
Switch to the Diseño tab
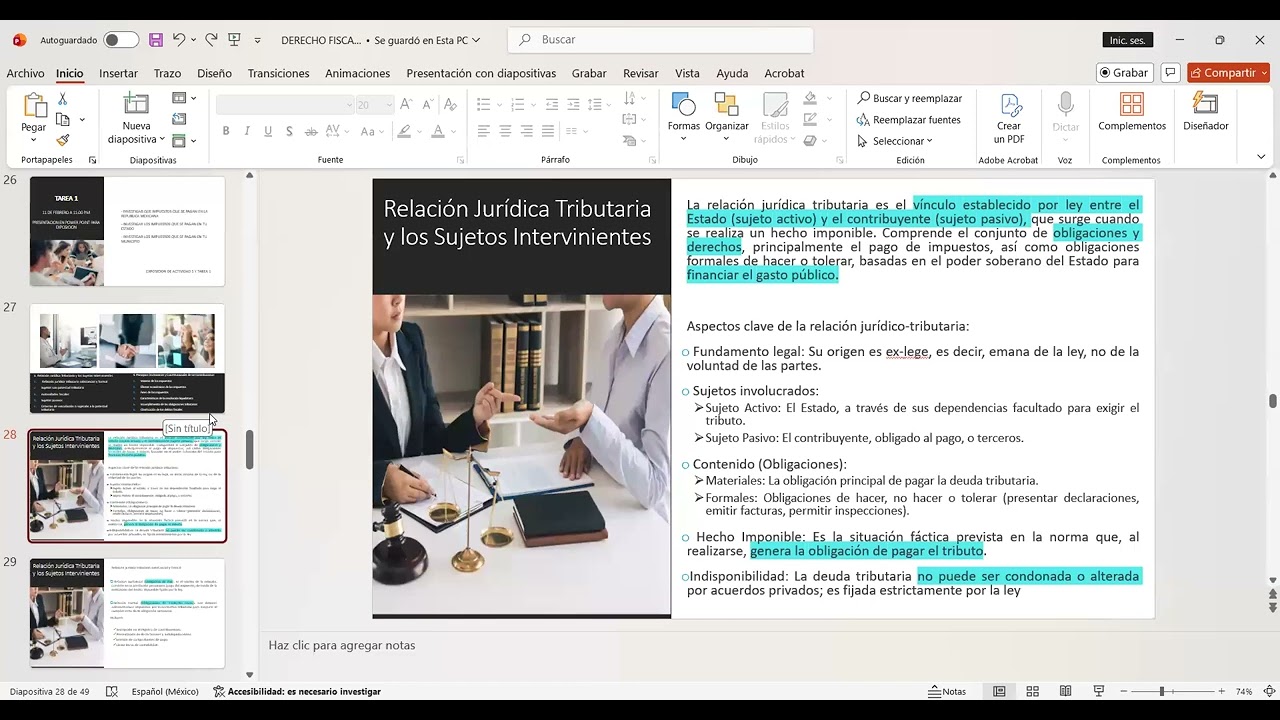(x=214, y=73)
